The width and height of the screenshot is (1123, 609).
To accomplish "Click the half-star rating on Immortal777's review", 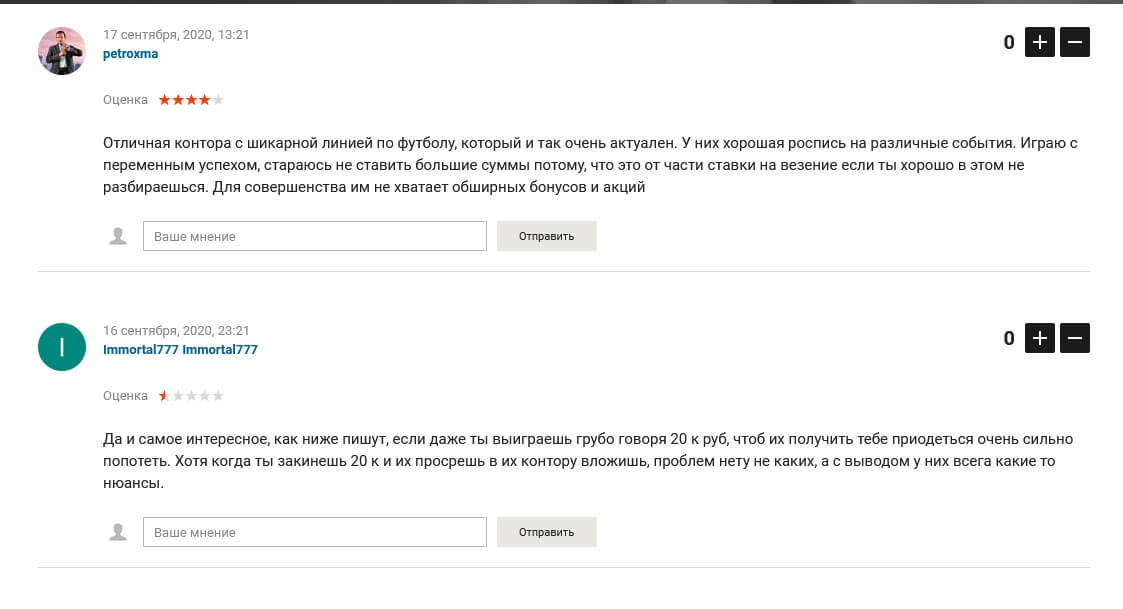I will [191, 395].
